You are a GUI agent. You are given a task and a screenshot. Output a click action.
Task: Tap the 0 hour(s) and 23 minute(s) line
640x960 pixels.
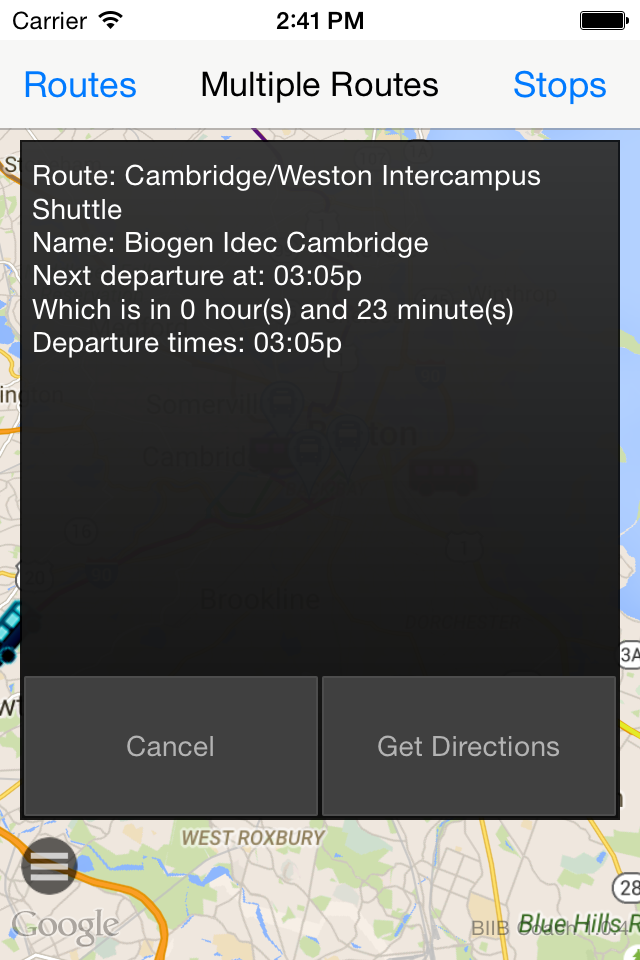point(273,310)
